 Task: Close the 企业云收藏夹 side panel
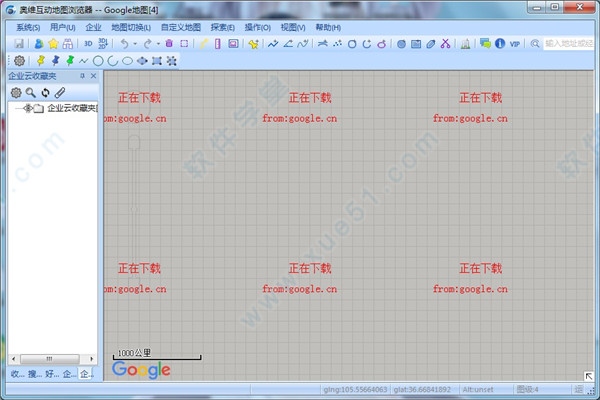[x=93, y=76]
